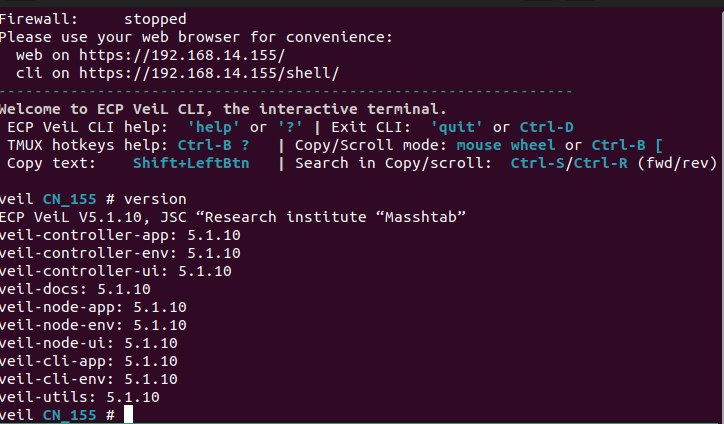Click the 'help' command text
Viewport: 724px width, 424px height.
[x=213, y=127]
